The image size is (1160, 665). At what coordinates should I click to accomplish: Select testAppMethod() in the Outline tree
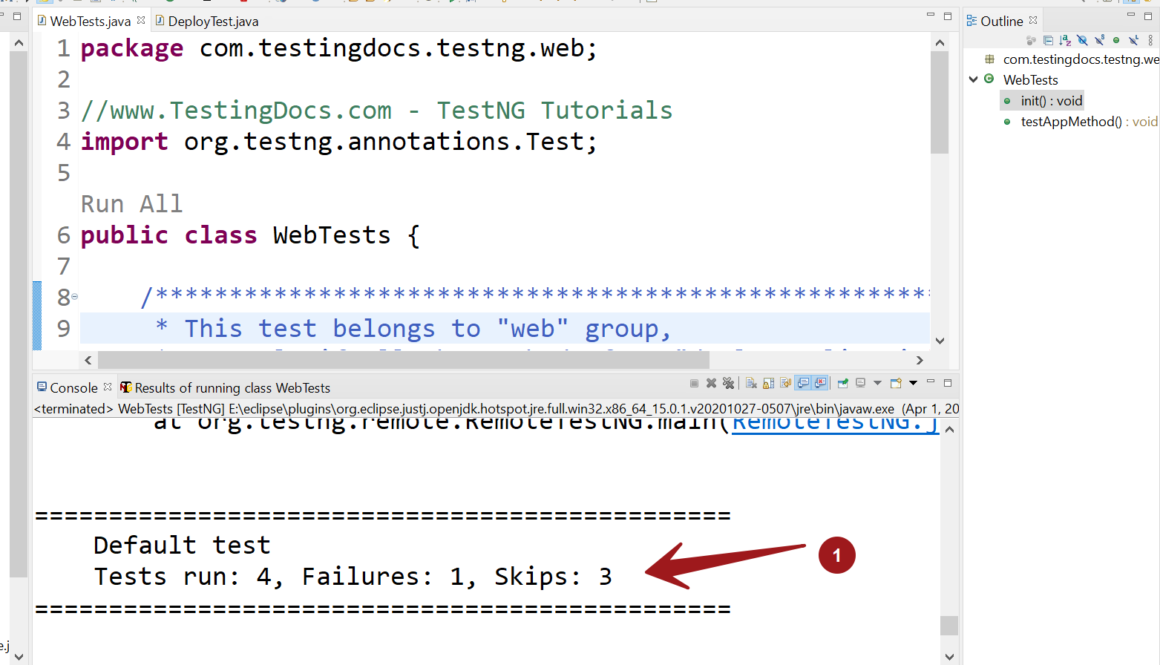pos(1070,122)
